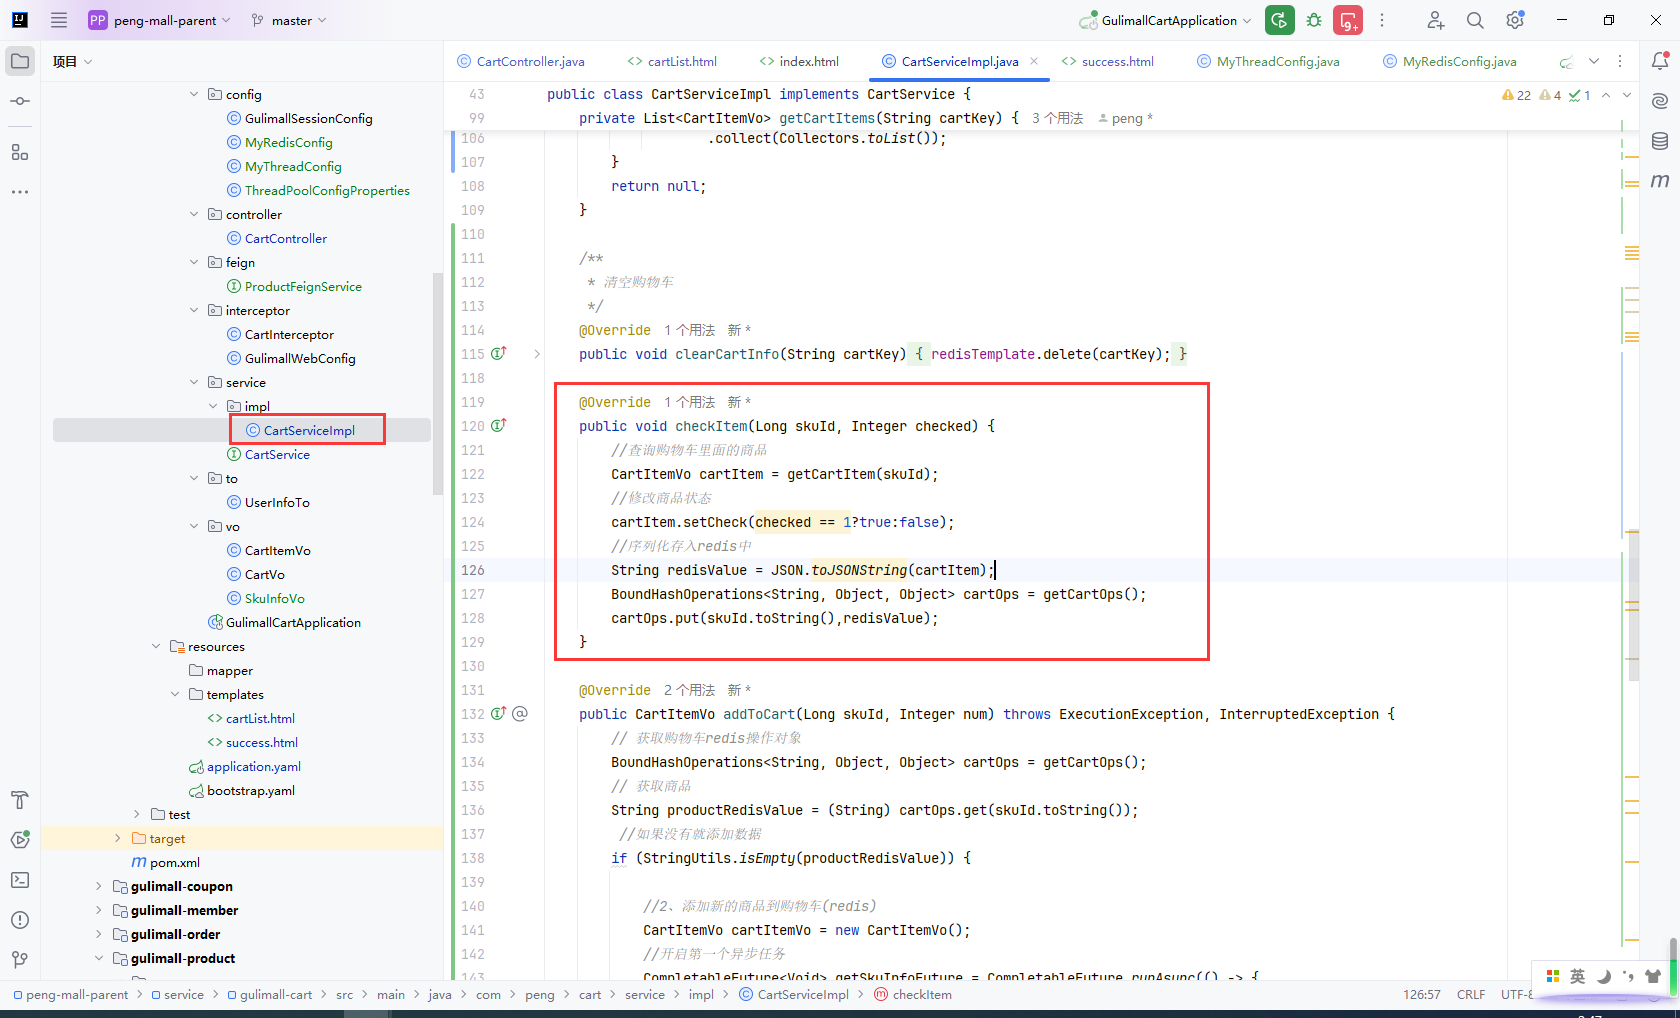1680x1018 pixels.
Task: Open the main hamburger menu
Action: (x=59, y=20)
